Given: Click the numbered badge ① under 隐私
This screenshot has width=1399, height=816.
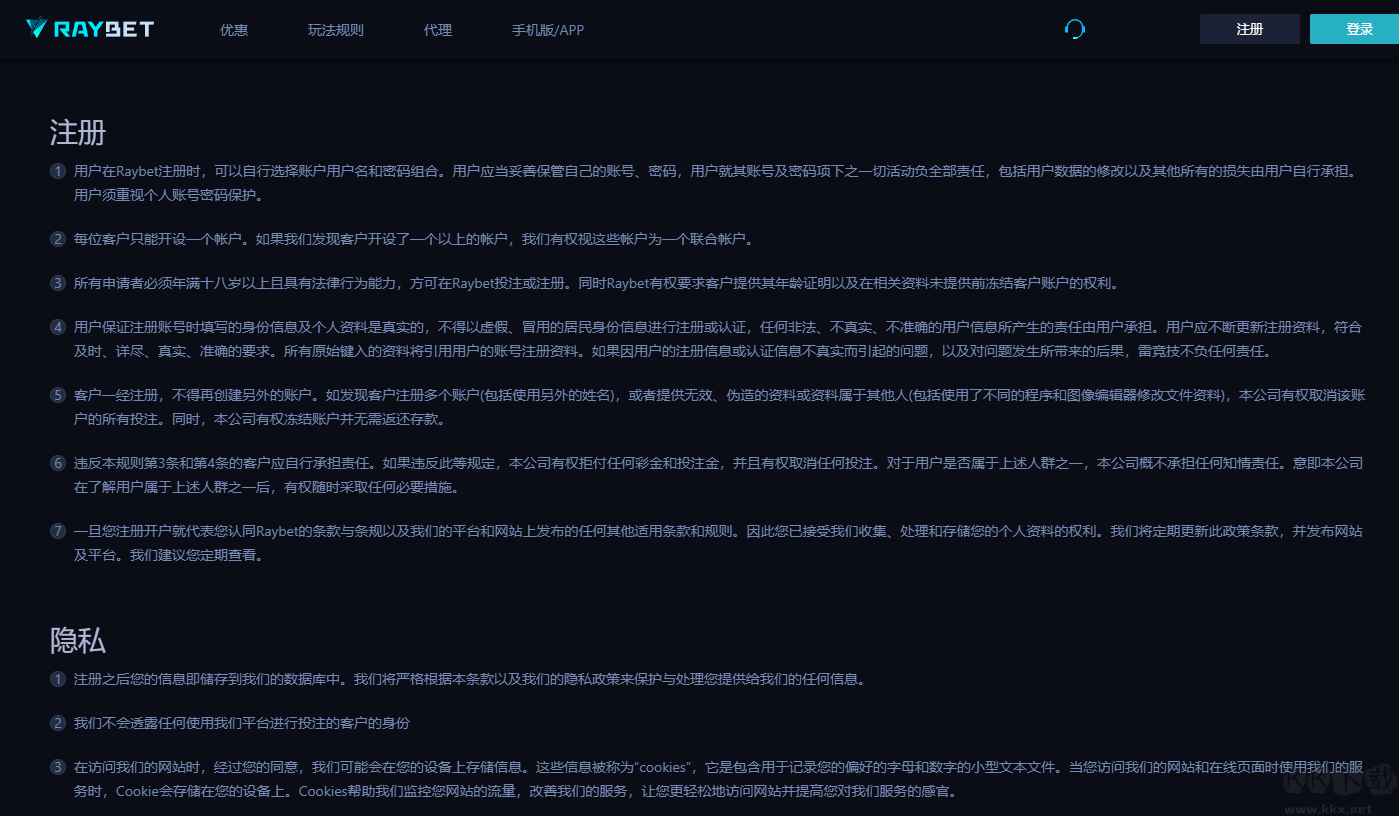Looking at the screenshot, I should pos(57,679).
